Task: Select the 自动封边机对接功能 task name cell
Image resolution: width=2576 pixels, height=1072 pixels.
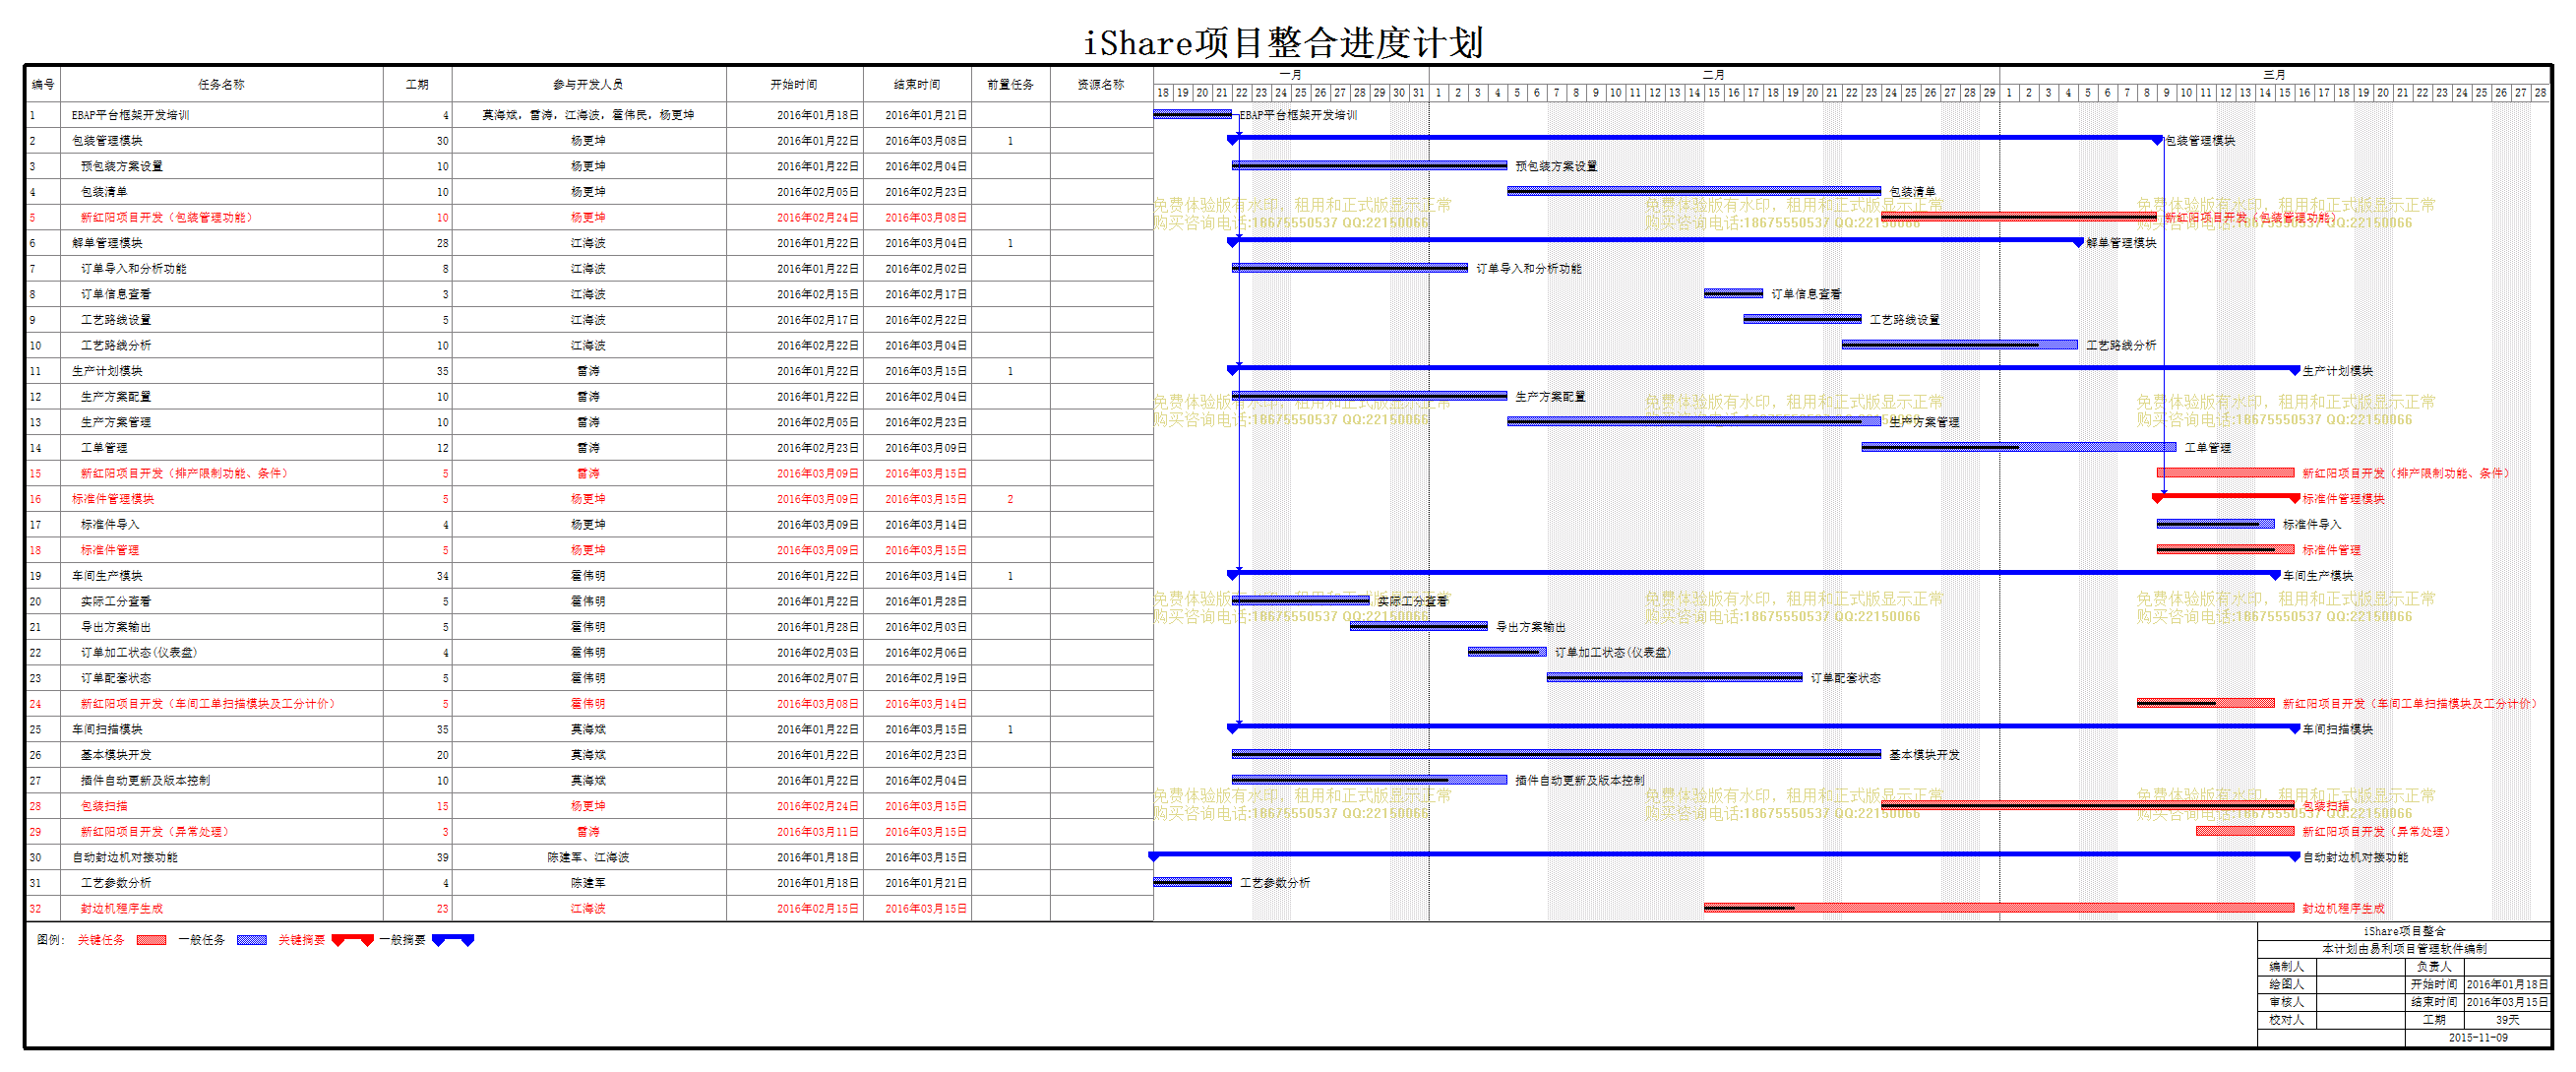Action: point(221,858)
